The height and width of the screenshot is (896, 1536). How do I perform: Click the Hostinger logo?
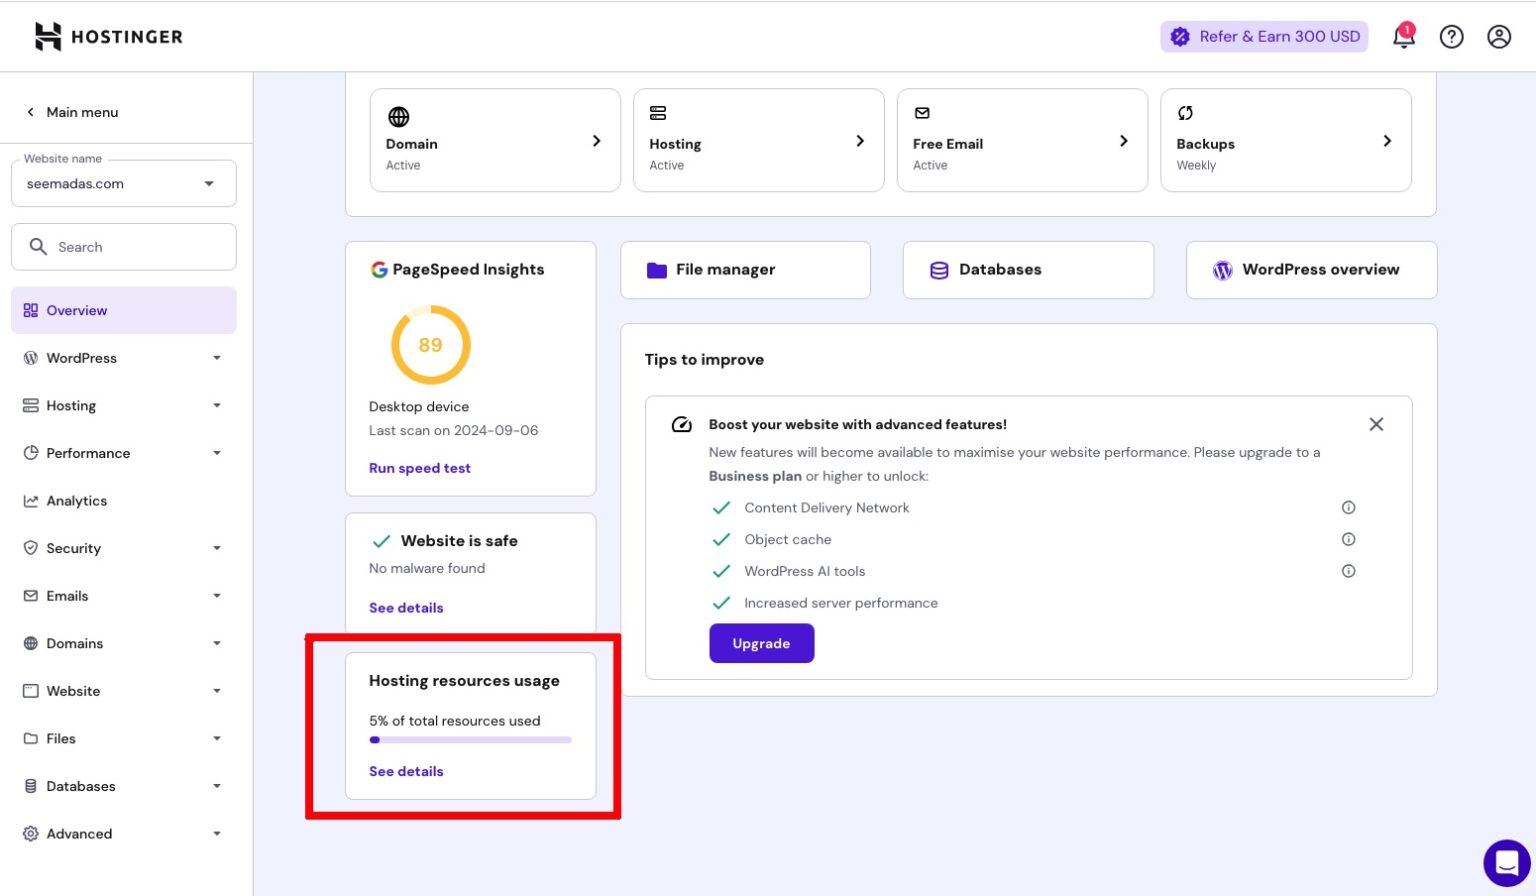[x=109, y=37]
